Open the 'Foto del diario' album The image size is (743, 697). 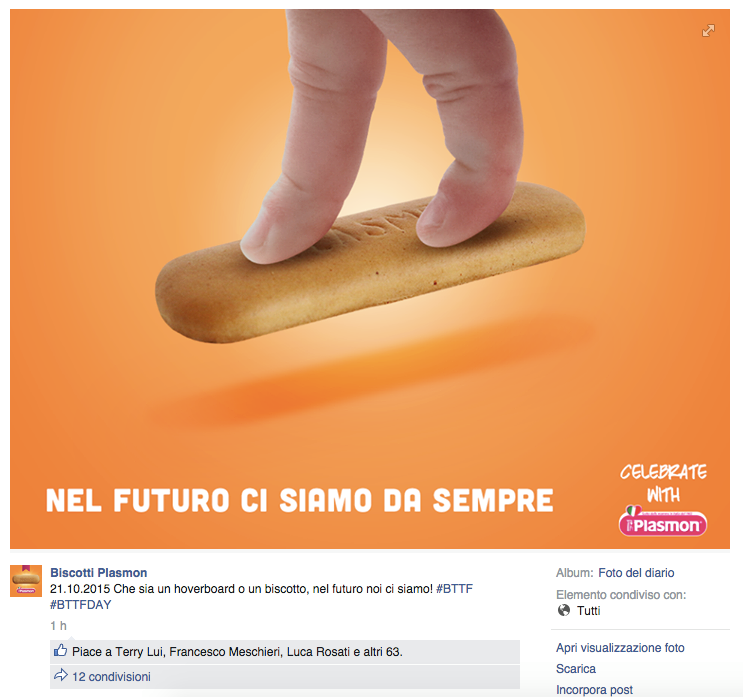pyautogui.click(x=636, y=573)
